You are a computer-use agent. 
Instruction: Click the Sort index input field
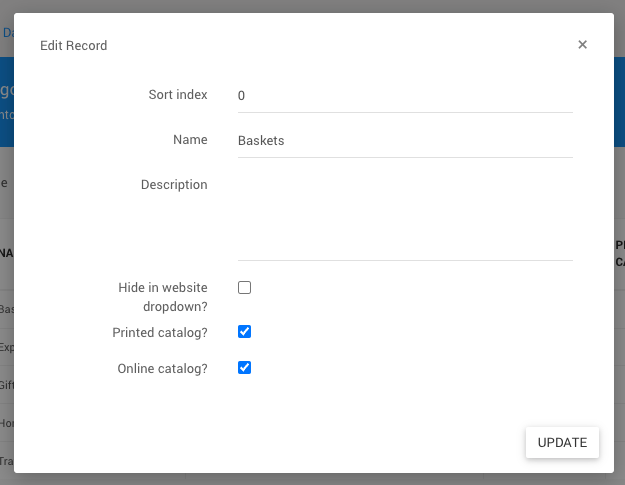tap(404, 96)
